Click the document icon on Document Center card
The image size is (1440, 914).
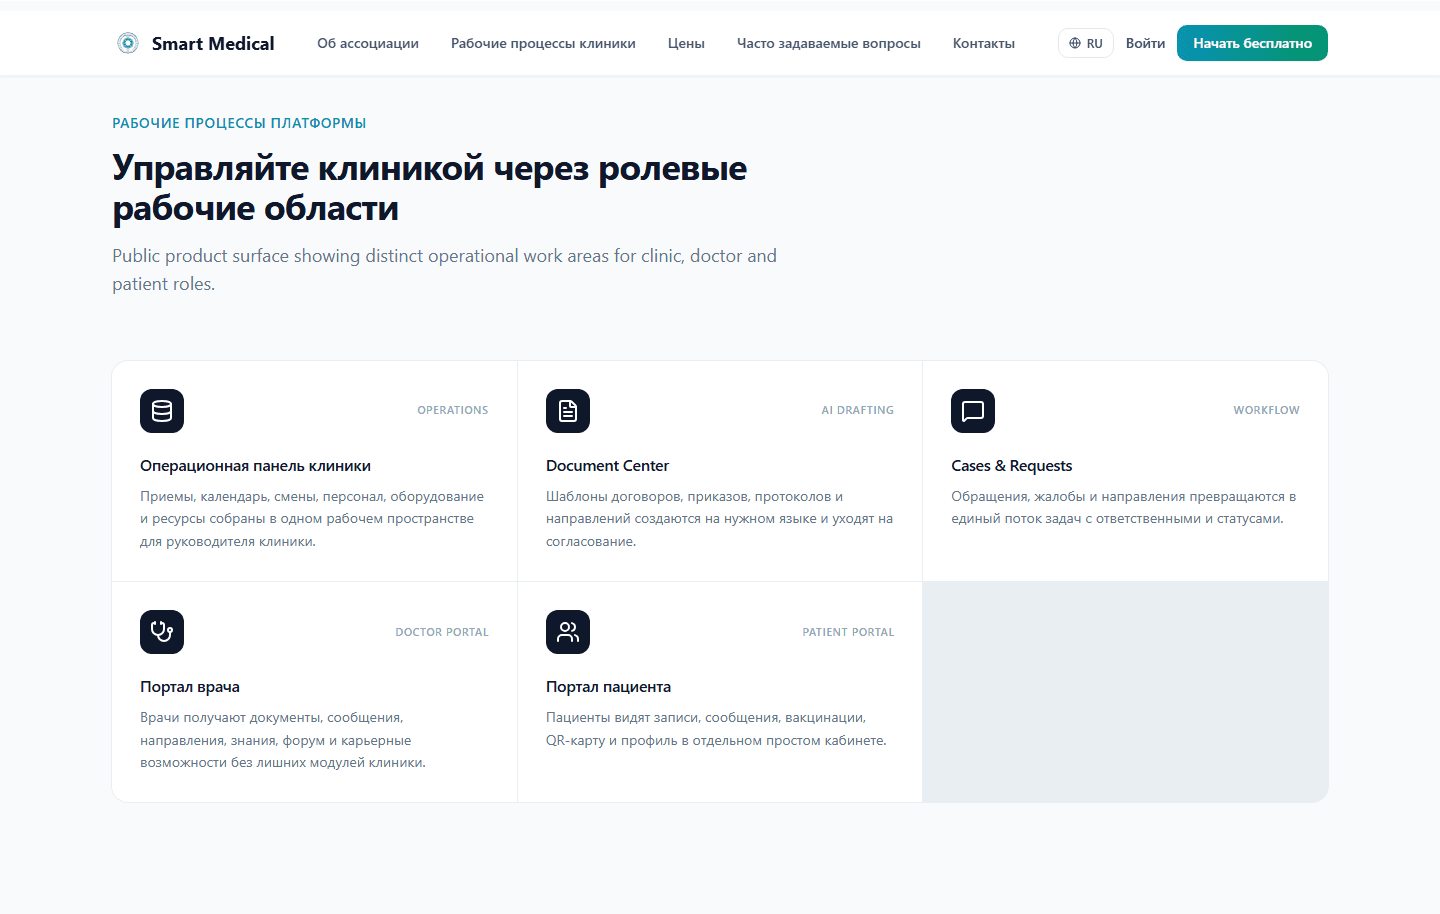pyautogui.click(x=568, y=411)
